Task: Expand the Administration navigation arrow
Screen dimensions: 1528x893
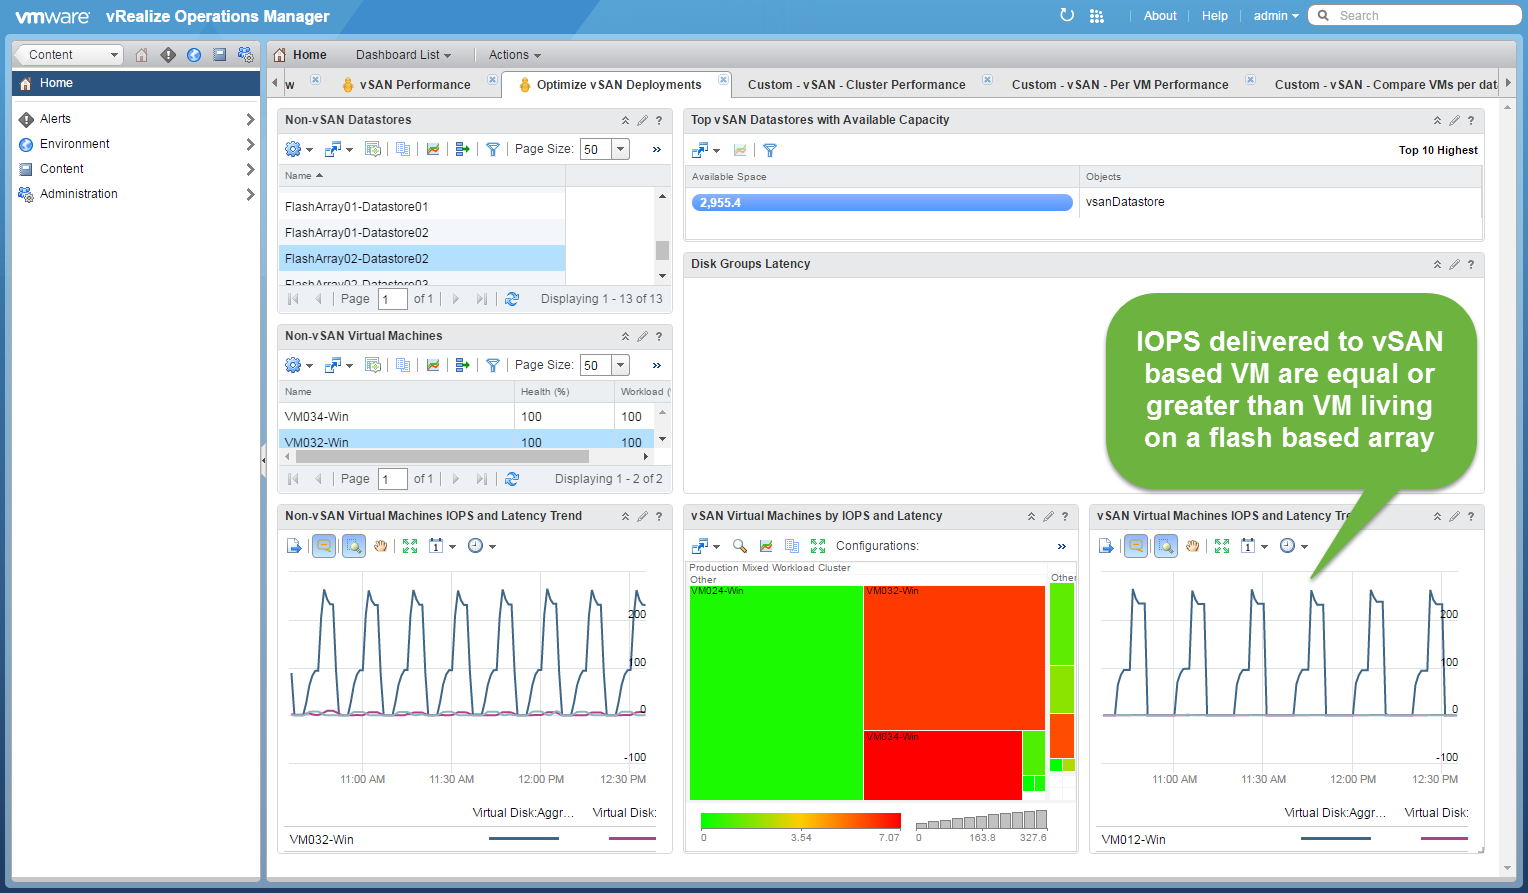Action: pyautogui.click(x=250, y=194)
